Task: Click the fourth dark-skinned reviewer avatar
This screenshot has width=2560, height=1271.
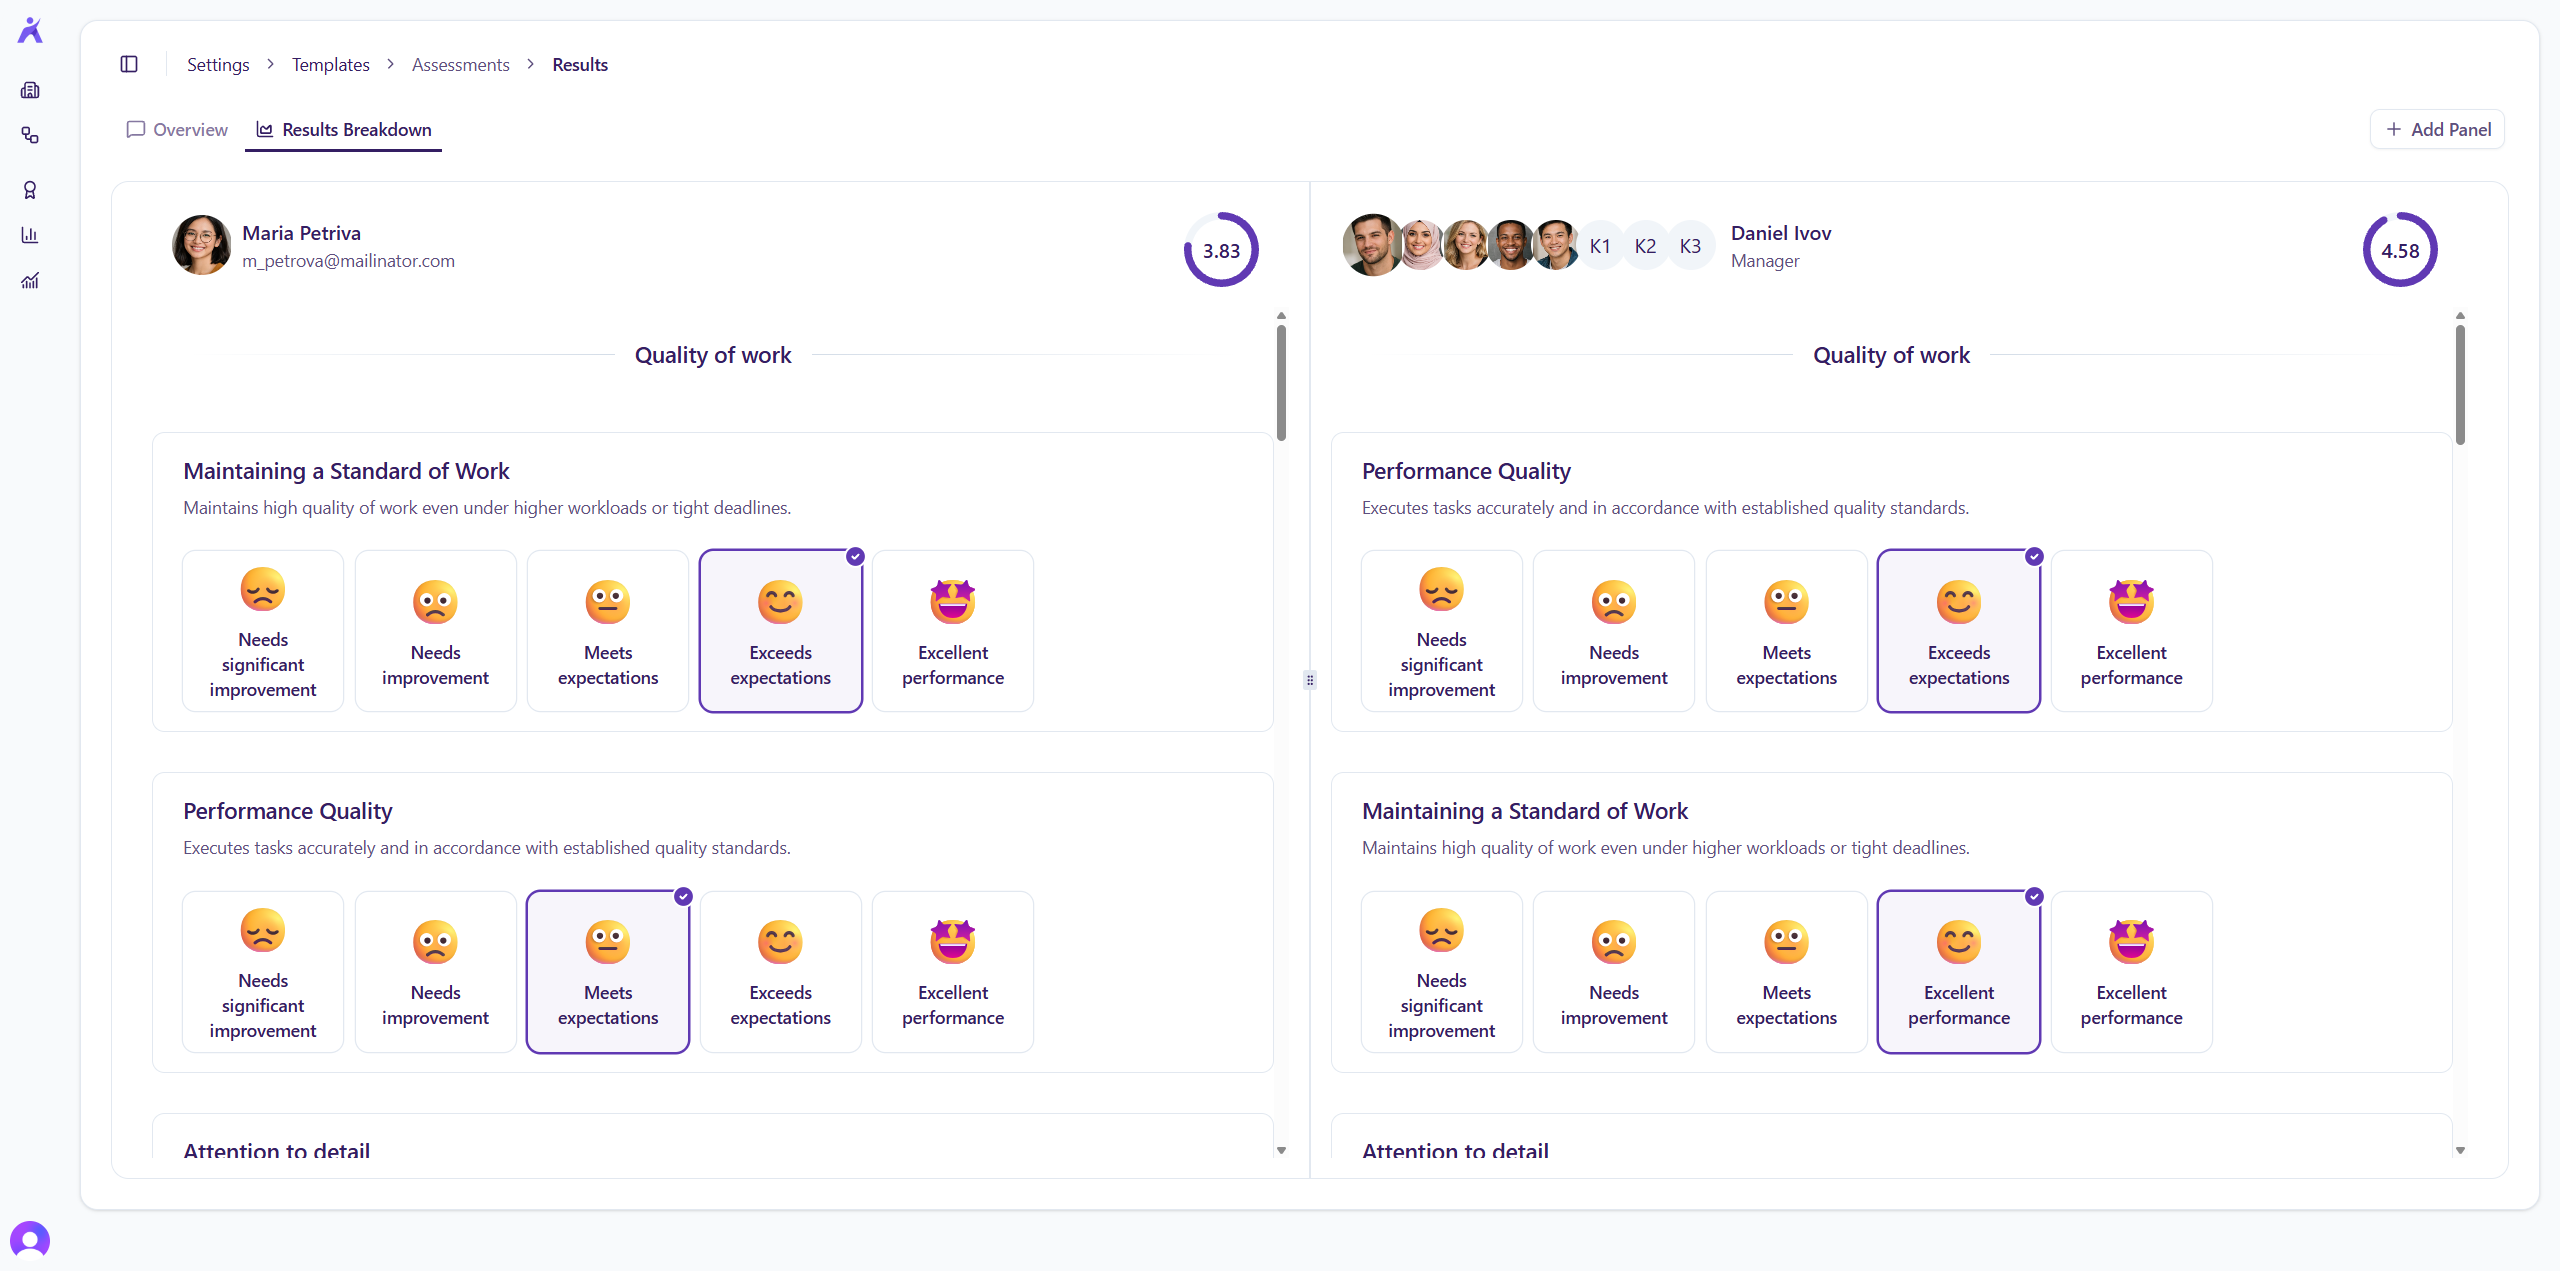Action: [1511, 245]
